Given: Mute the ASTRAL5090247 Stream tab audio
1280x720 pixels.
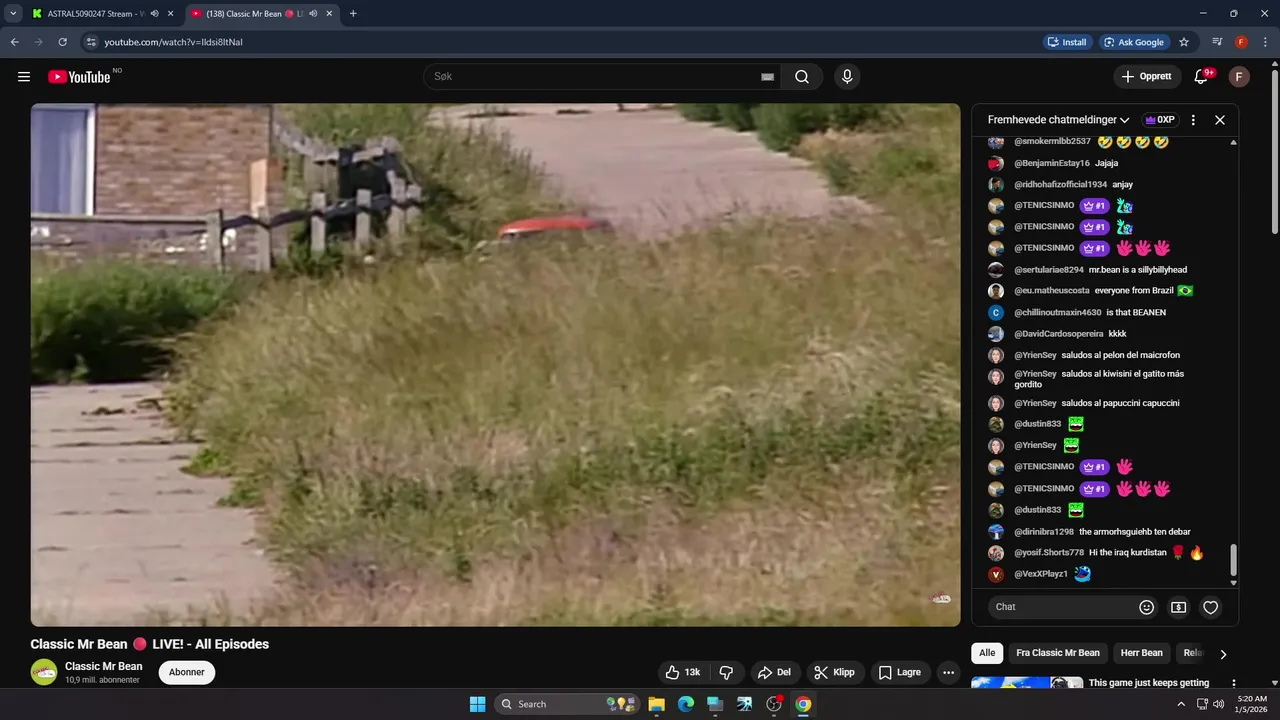Looking at the screenshot, I should (x=154, y=14).
